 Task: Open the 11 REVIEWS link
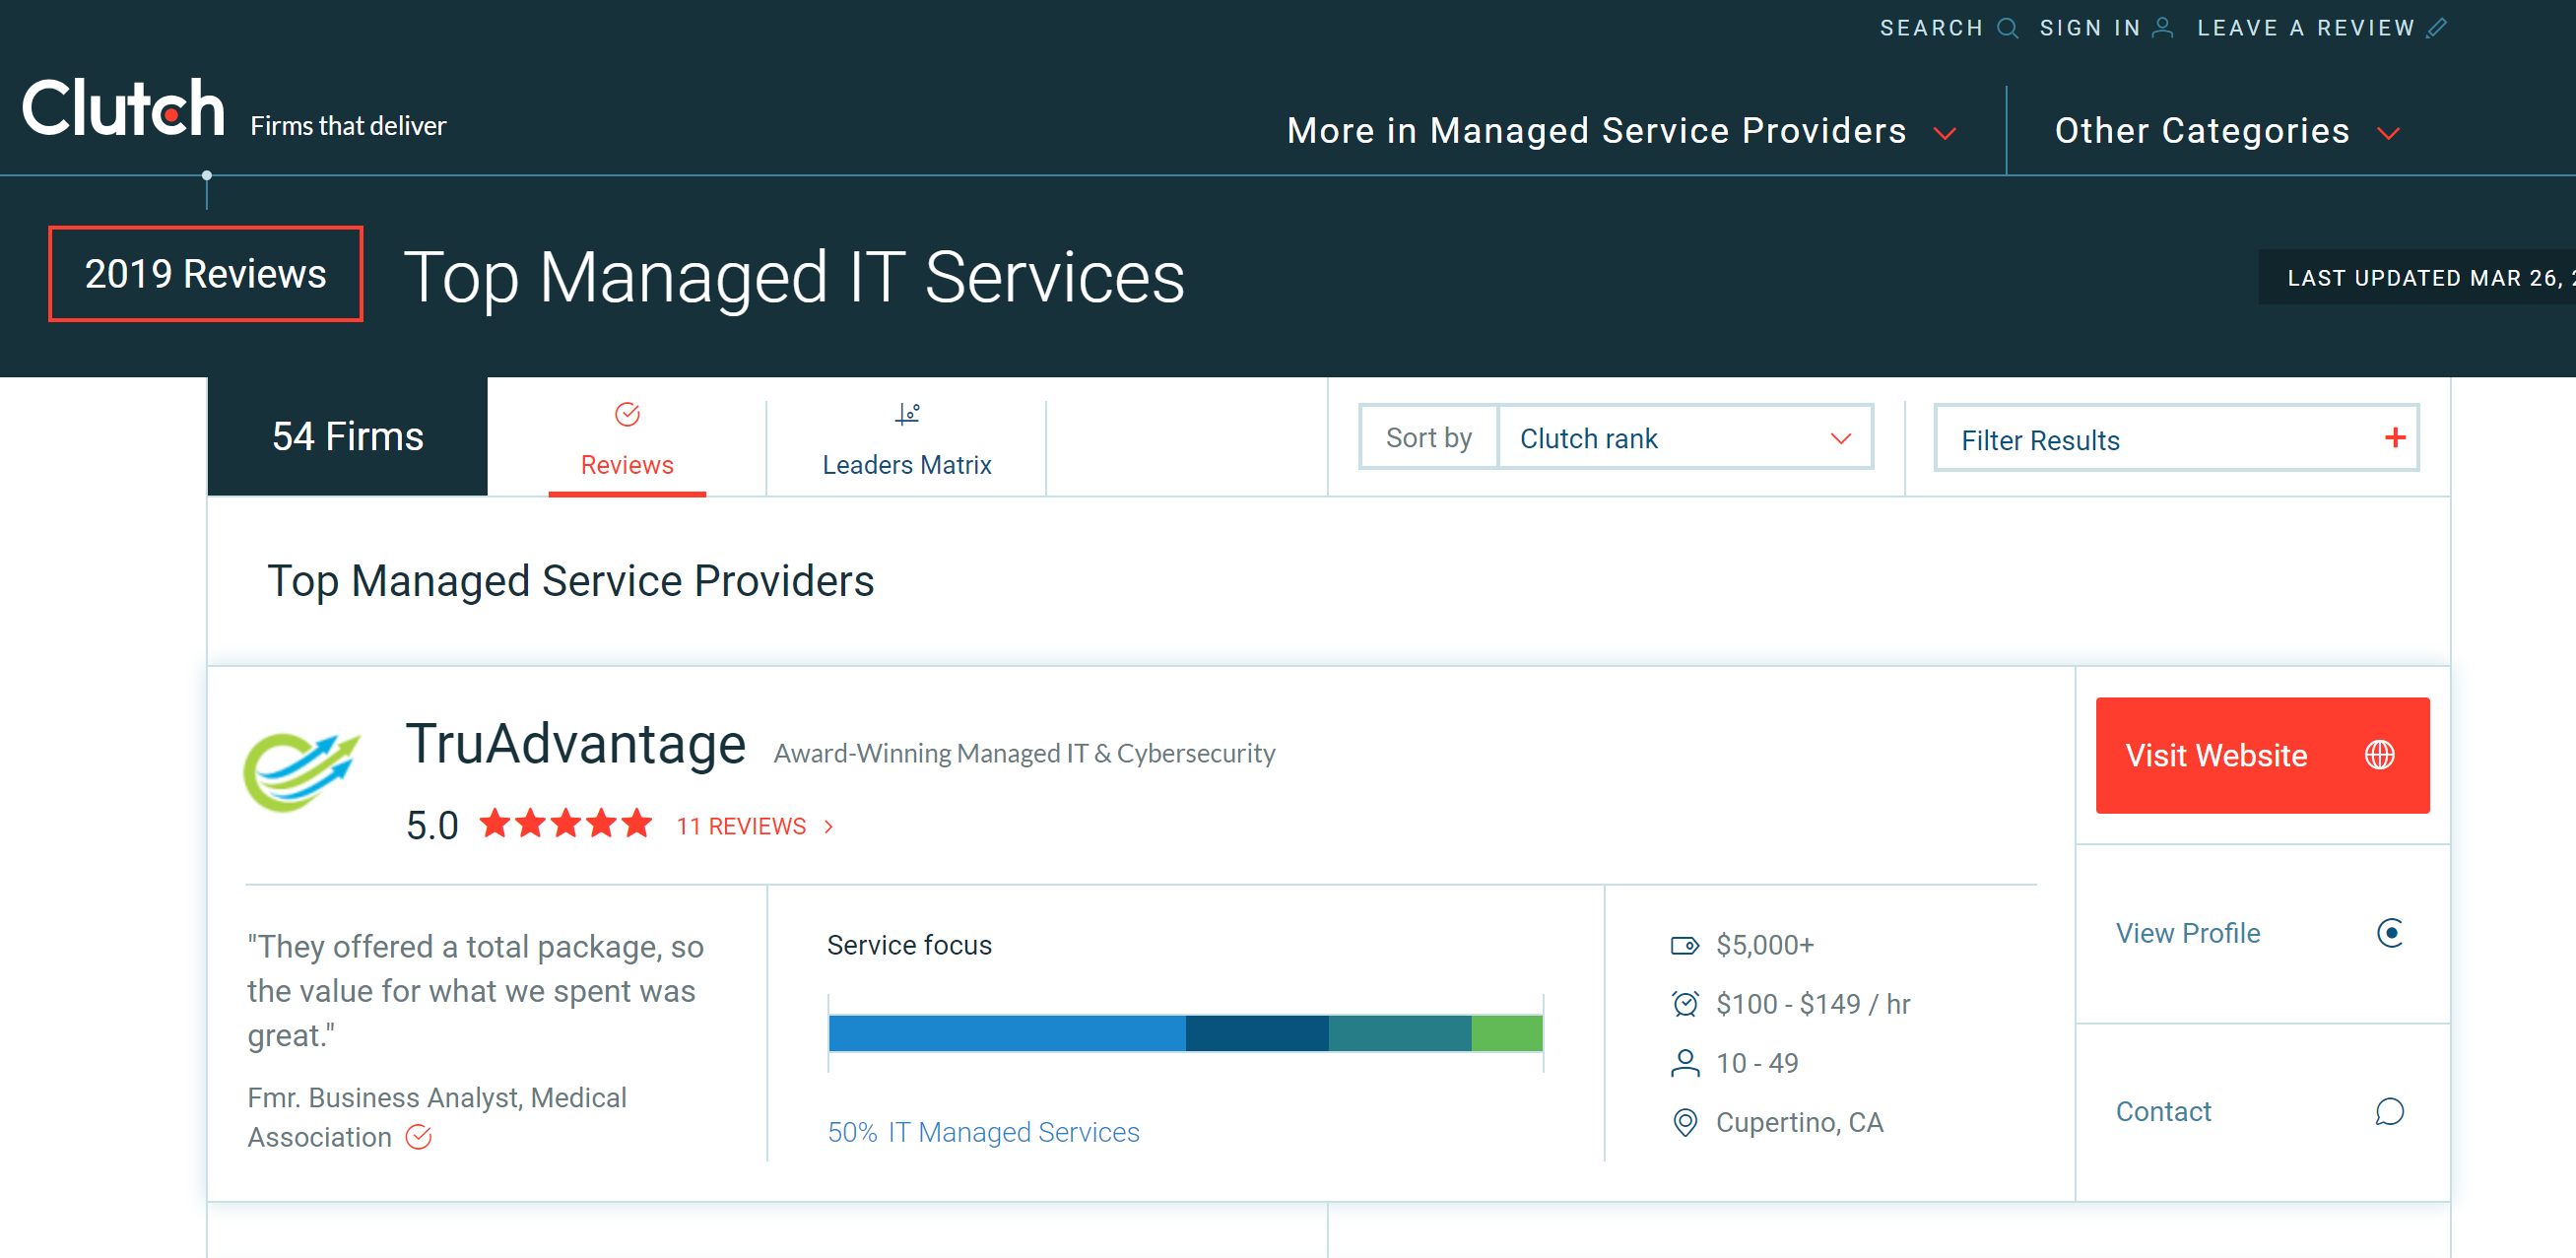point(741,827)
